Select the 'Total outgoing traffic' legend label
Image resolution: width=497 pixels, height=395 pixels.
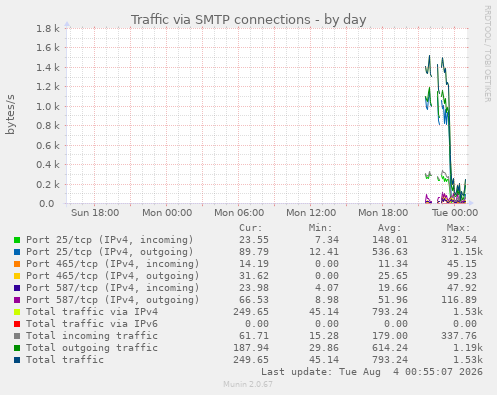92,348
